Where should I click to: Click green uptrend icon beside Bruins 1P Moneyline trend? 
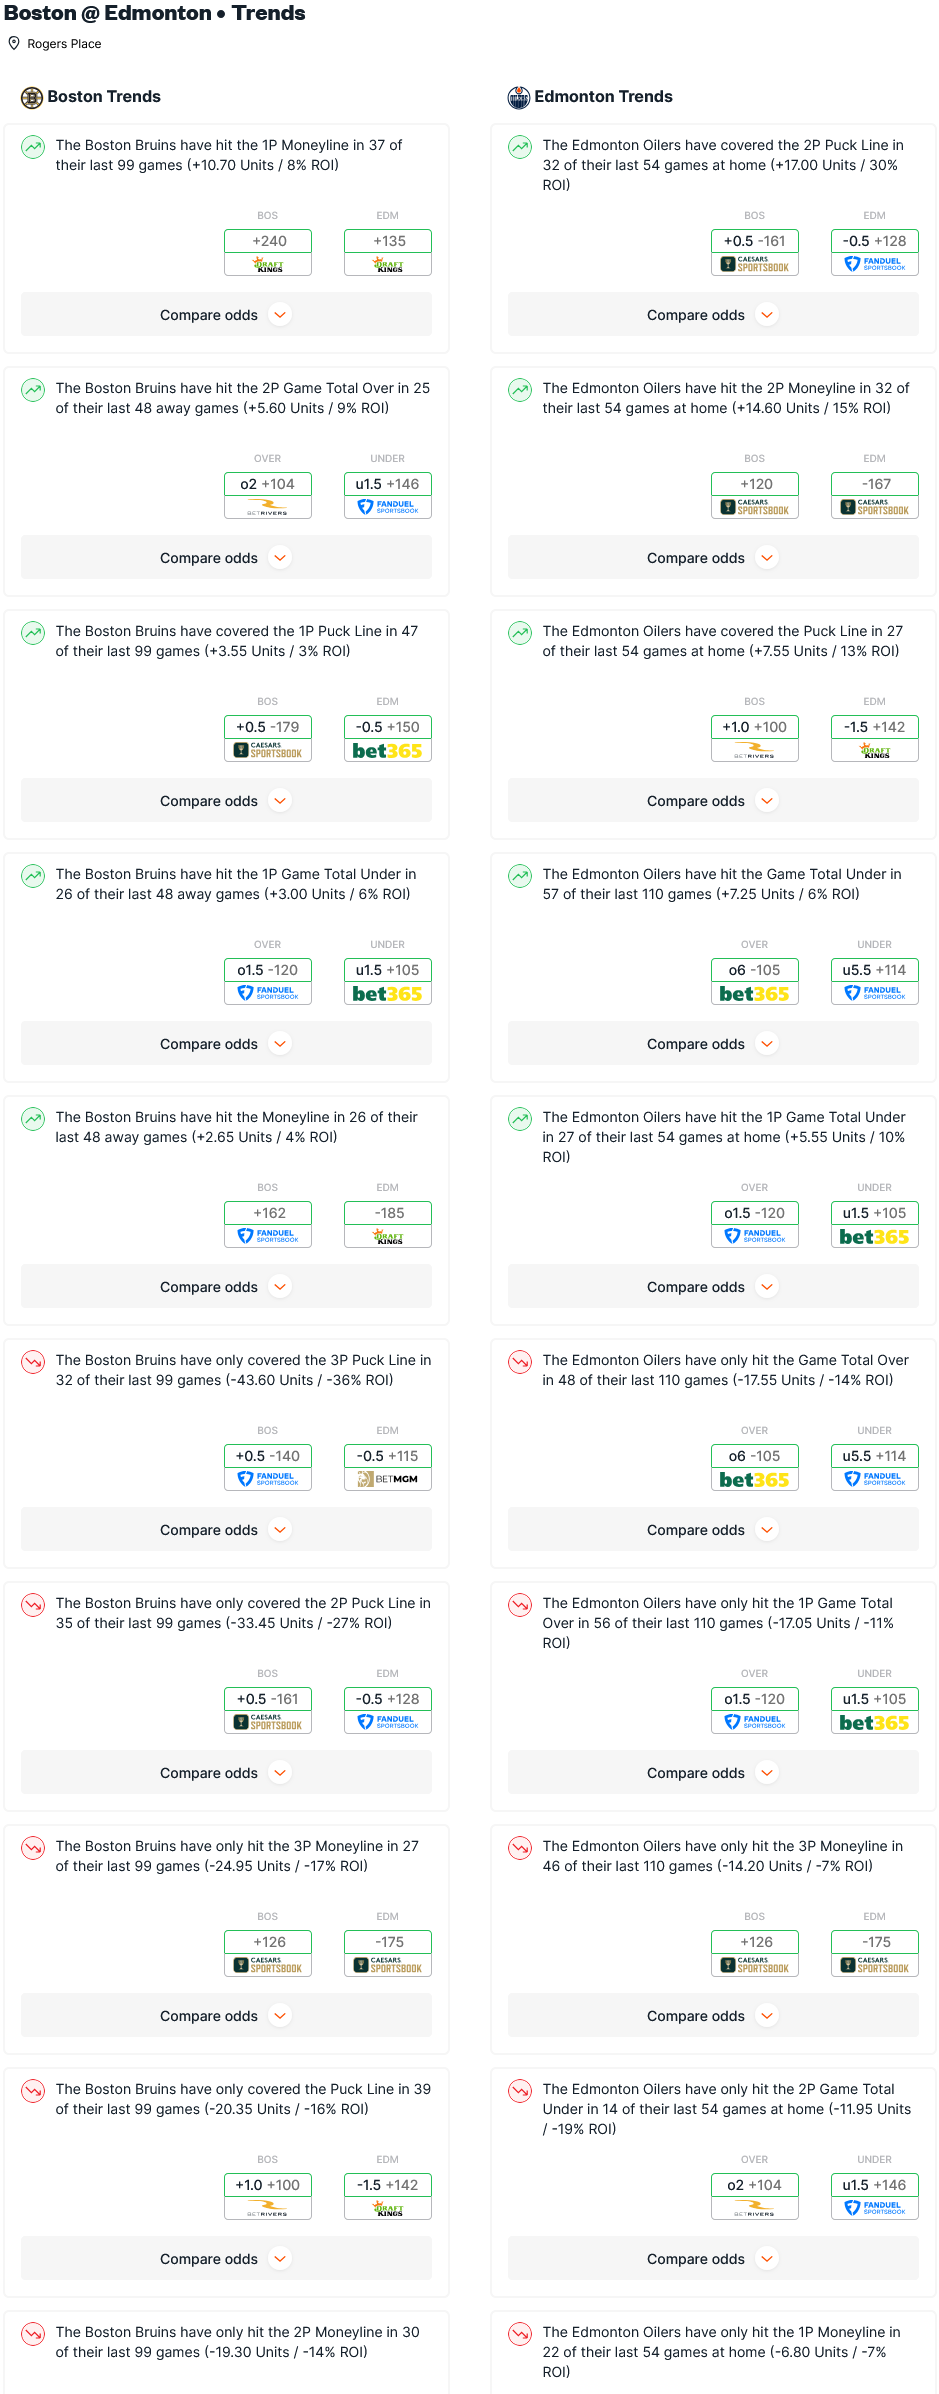pos(33,147)
